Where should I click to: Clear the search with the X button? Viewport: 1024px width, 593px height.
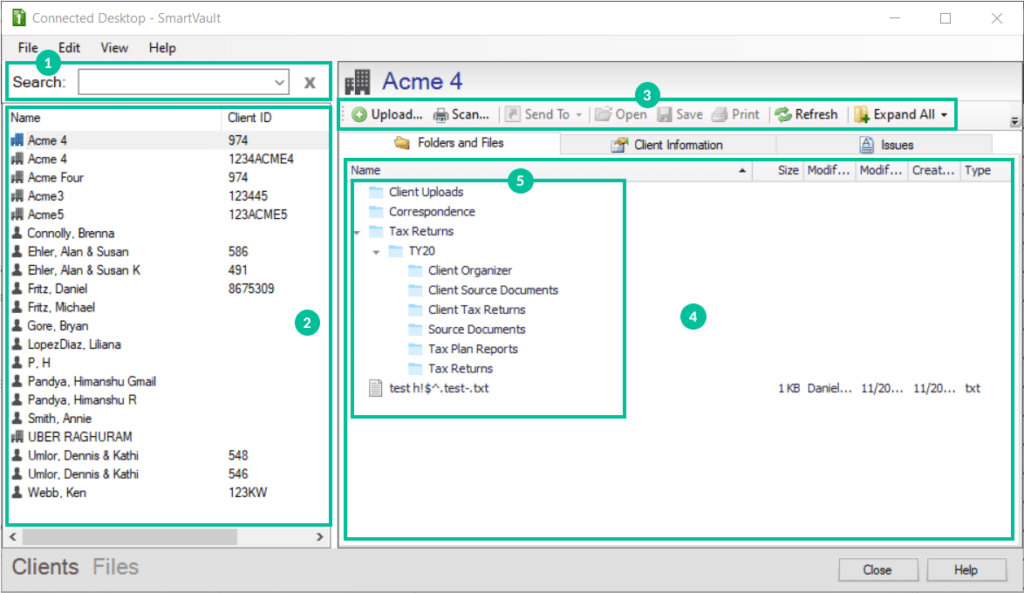click(309, 82)
